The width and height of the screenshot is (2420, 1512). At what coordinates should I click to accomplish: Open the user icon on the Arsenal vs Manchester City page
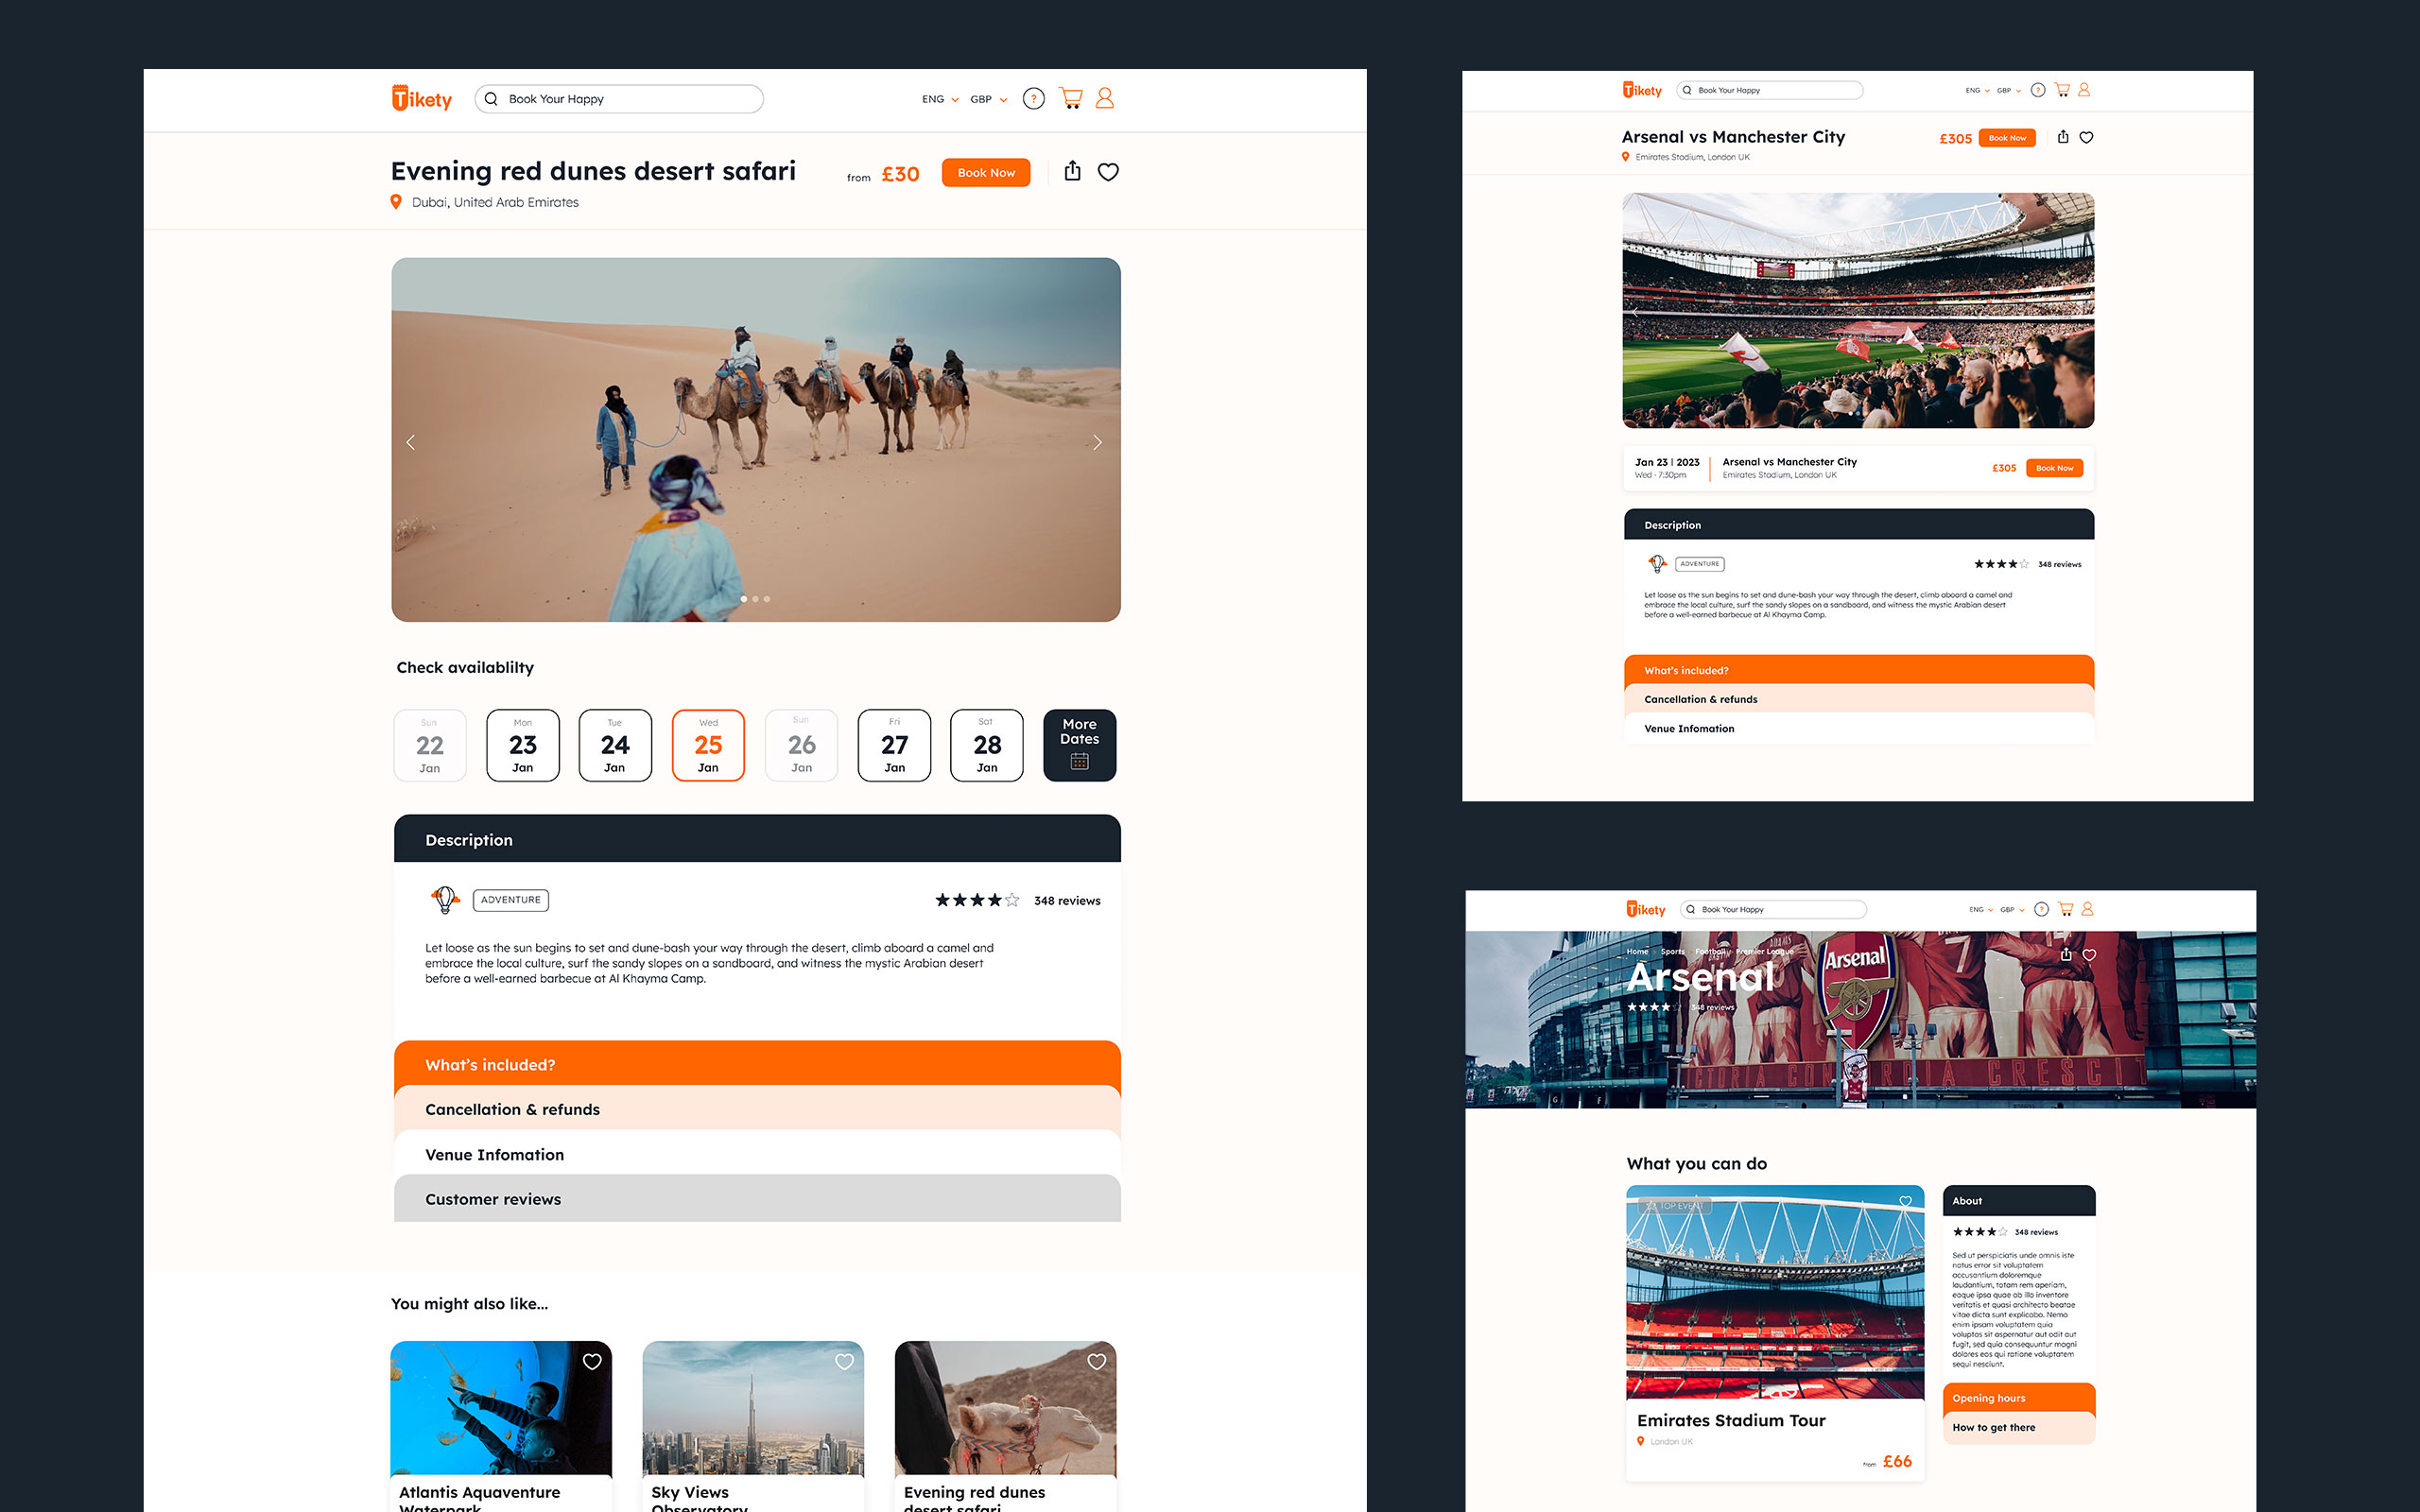click(x=2084, y=90)
